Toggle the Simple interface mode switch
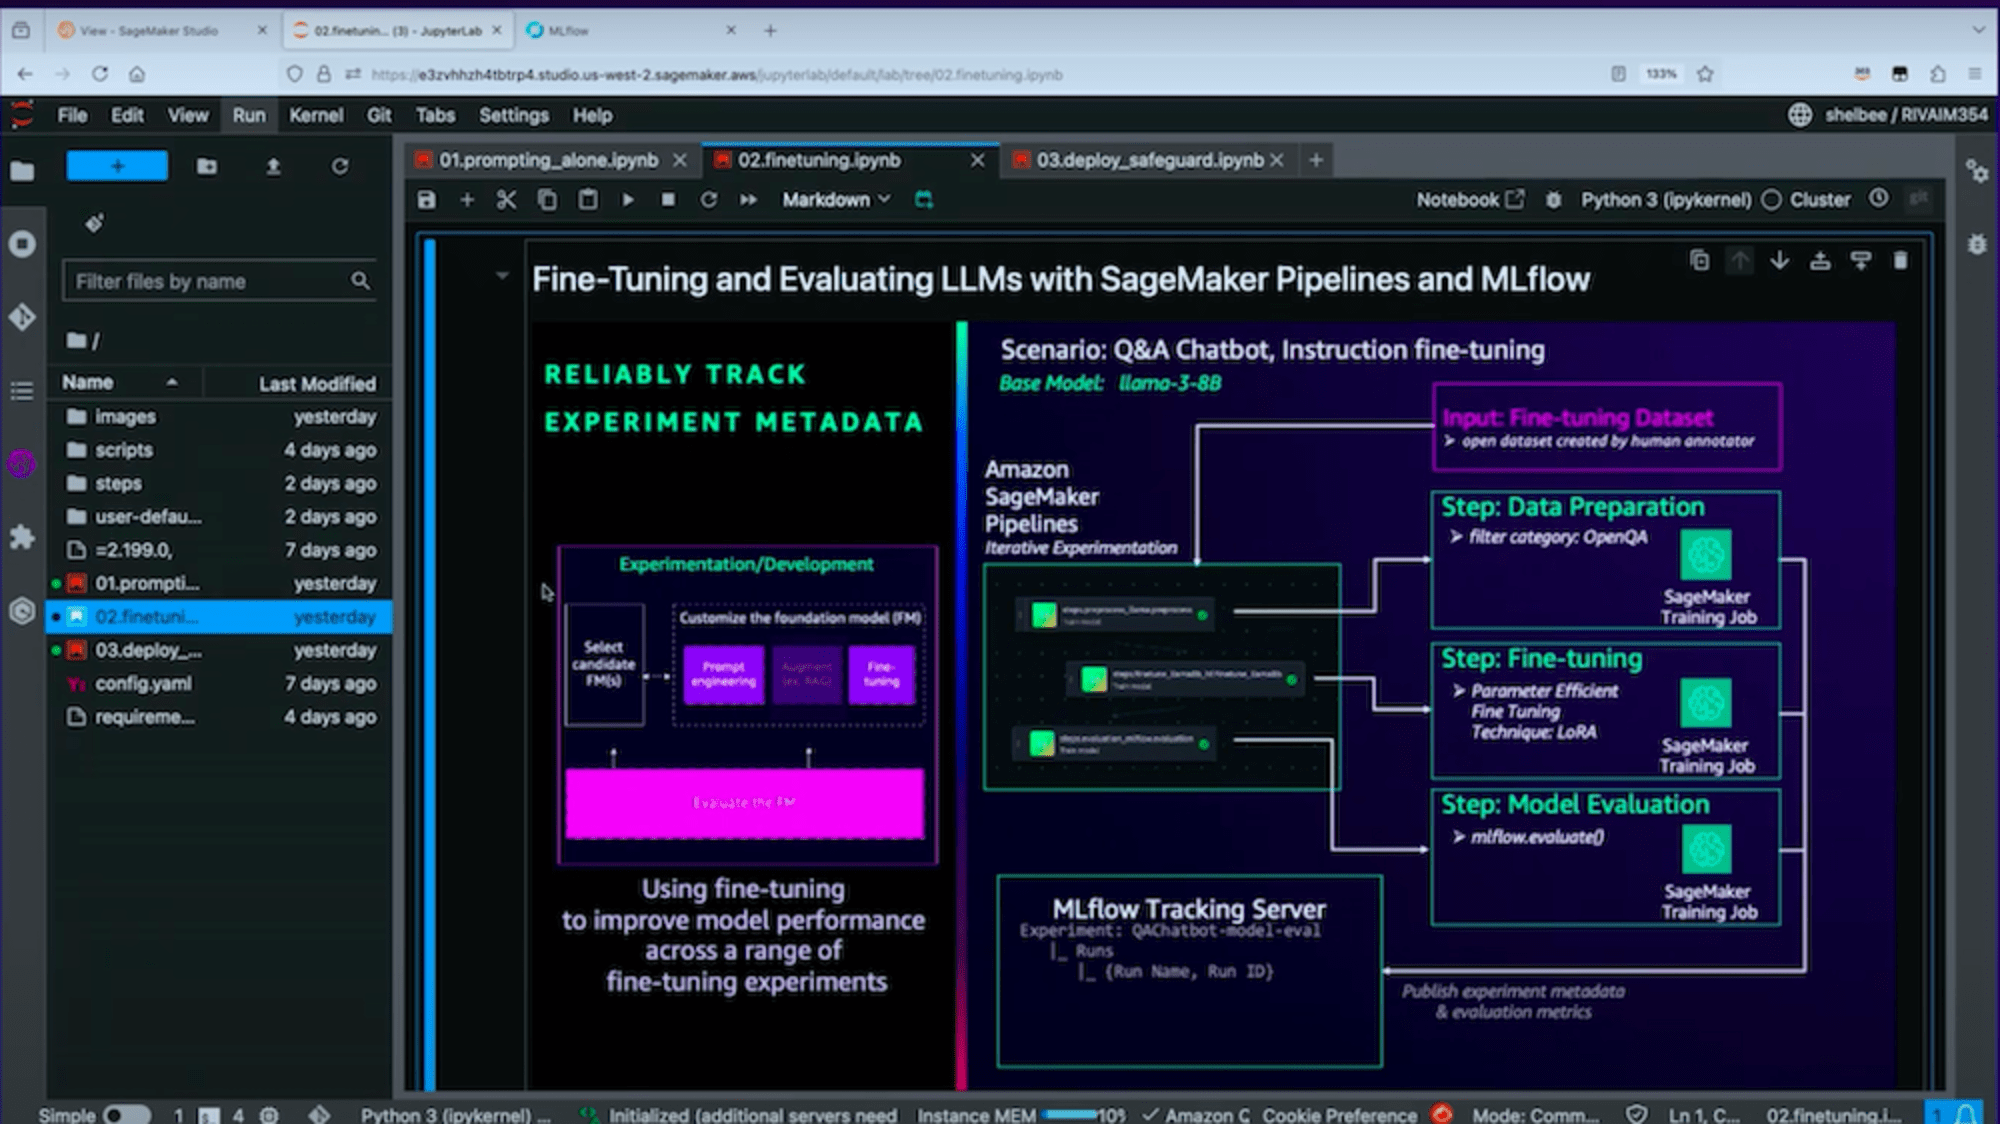The width and height of the screenshot is (2000, 1124). (x=126, y=1114)
